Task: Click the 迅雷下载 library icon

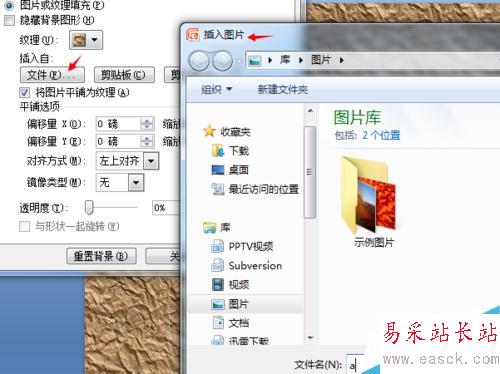Action: (218, 340)
